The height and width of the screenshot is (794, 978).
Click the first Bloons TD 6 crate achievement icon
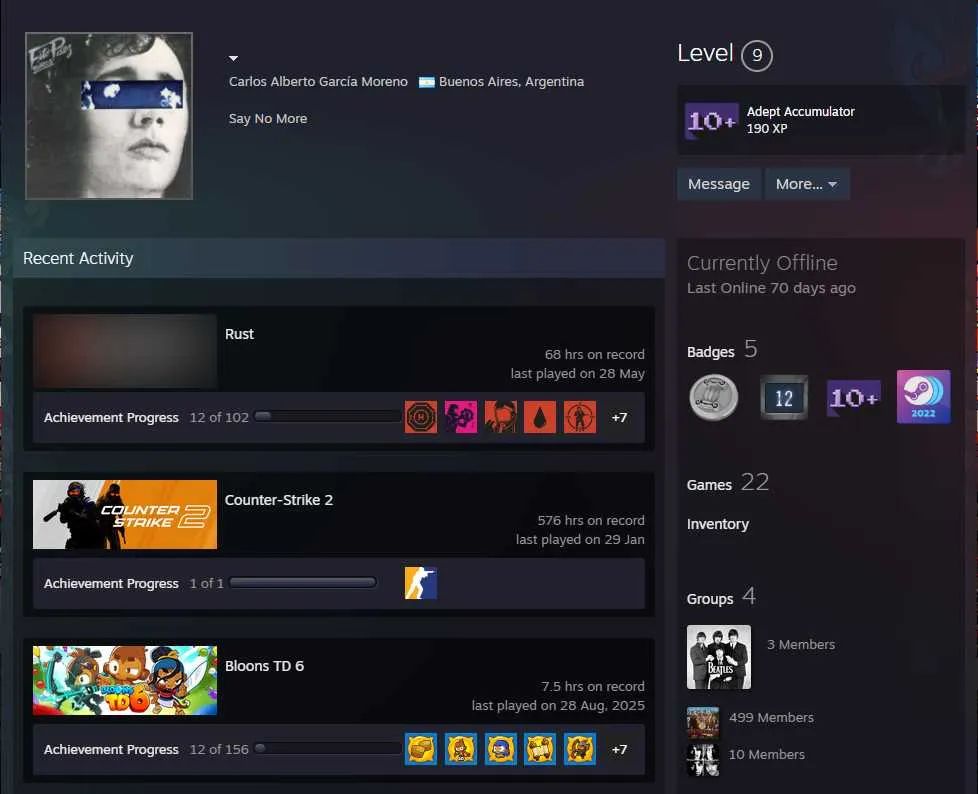(x=421, y=749)
